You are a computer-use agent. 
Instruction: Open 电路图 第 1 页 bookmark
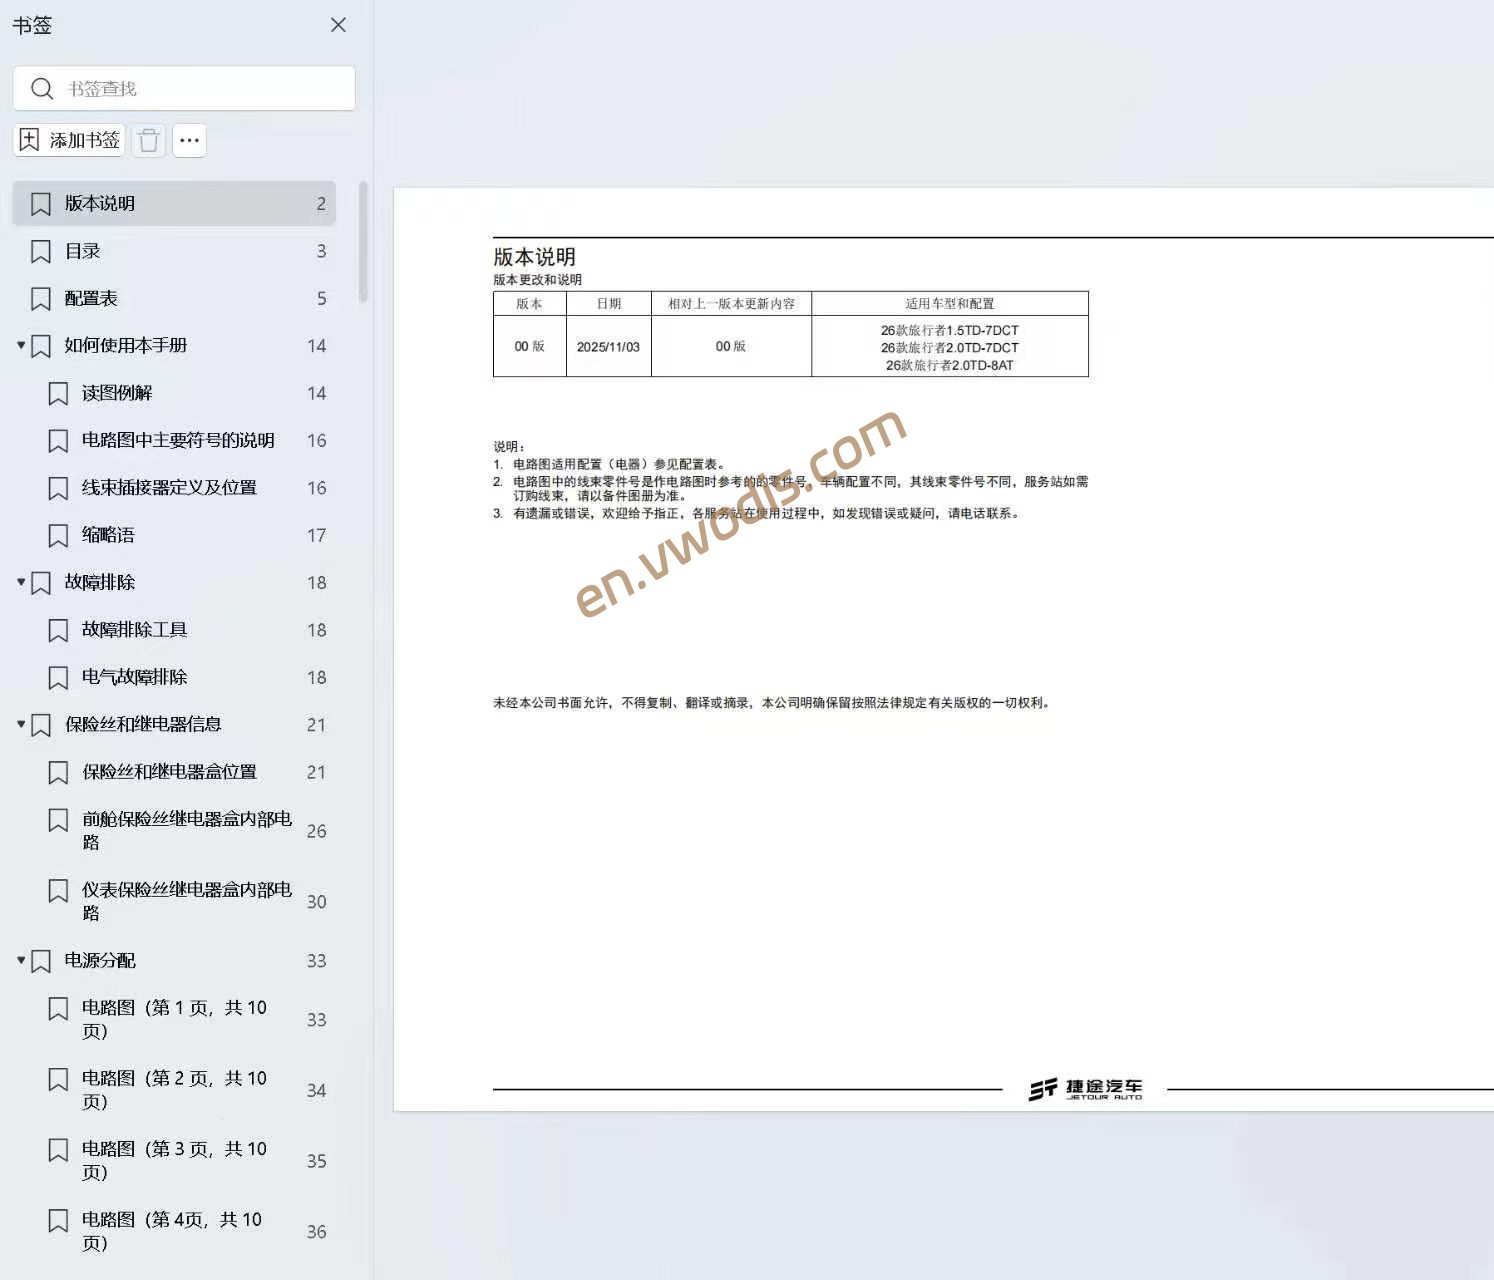click(174, 1019)
